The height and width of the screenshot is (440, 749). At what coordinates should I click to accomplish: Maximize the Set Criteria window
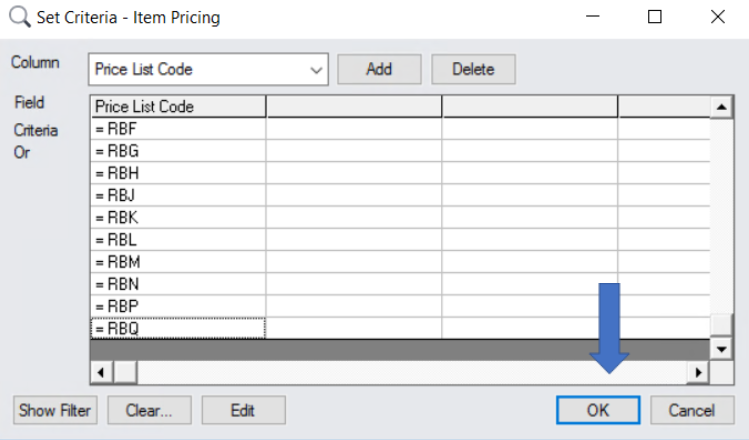click(655, 17)
